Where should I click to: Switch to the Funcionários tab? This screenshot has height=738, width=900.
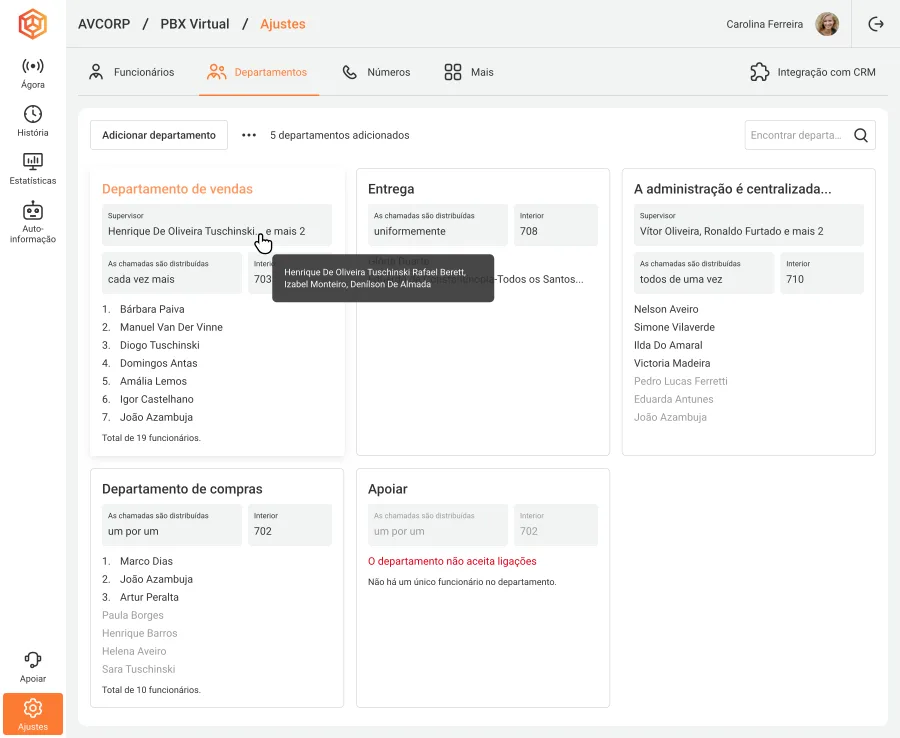tap(131, 72)
